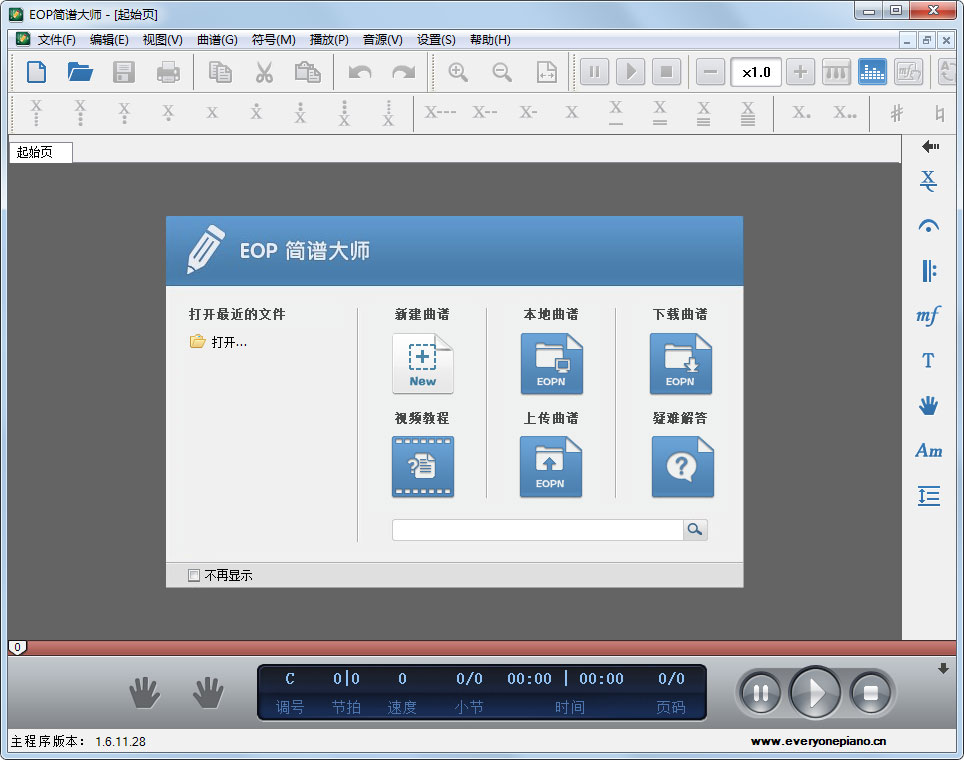This screenshot has width=964, height=760.
Task: Click the 打开... link to open a file
Action: click(228, 342)
